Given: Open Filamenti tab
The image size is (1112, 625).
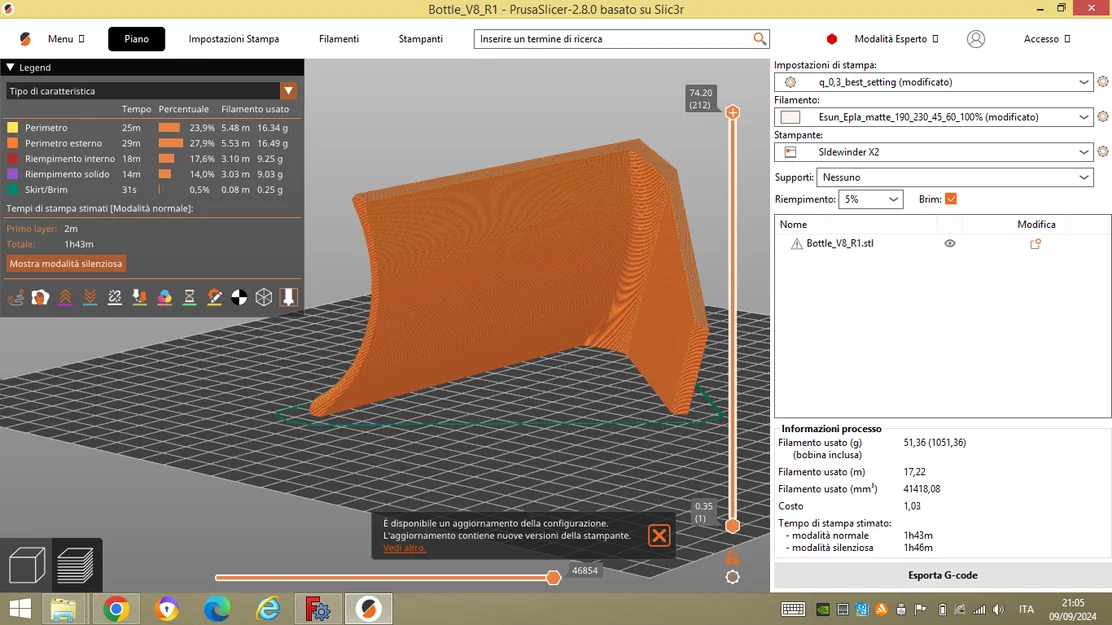Looking at the screenshot, I should click(339, 39).
